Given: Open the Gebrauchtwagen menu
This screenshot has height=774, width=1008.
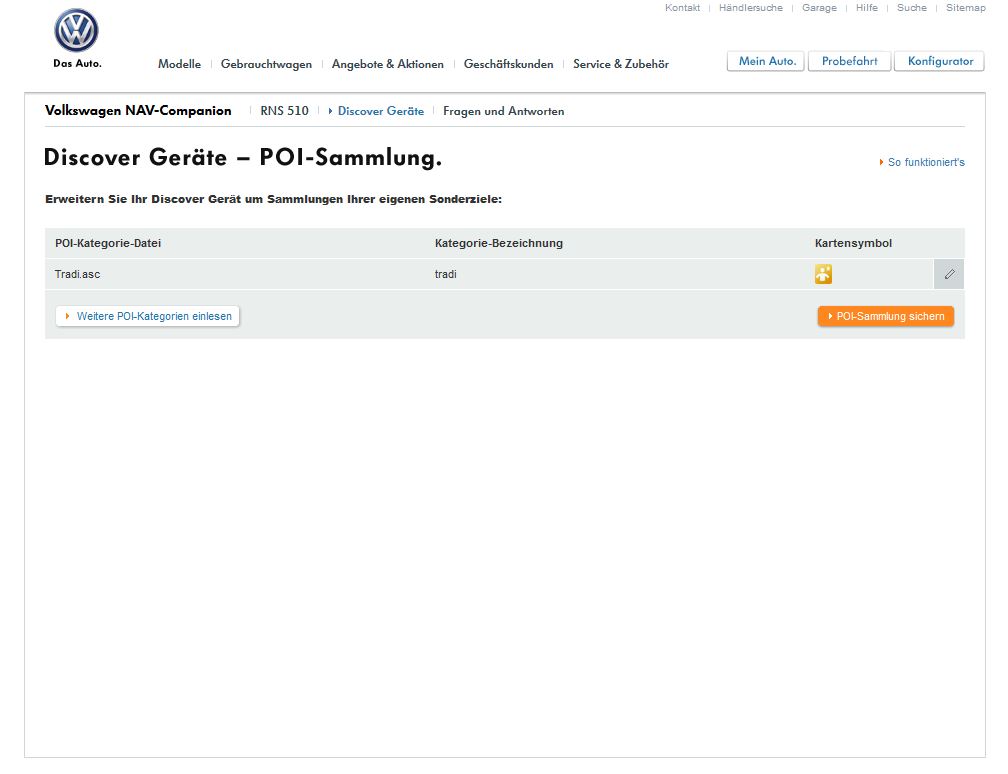Looking at the screenshot, I should (x=266, y=64).
